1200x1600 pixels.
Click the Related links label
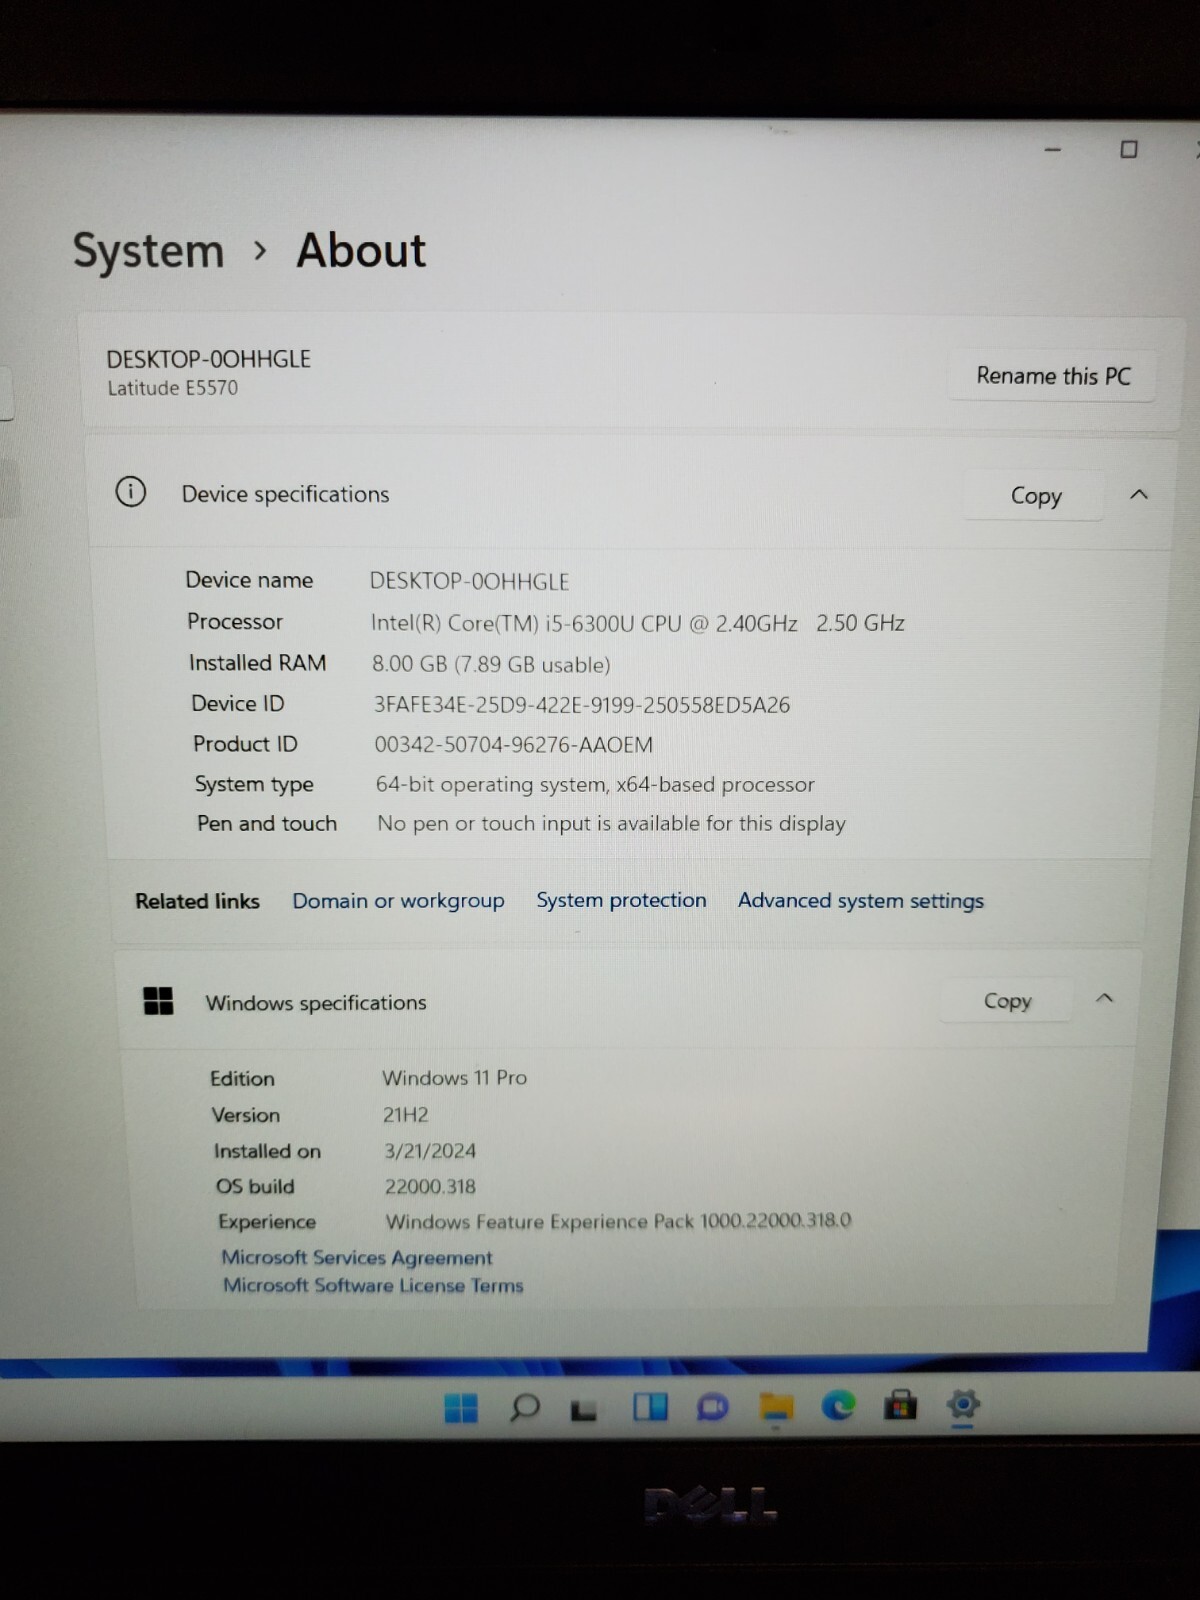coord(197,902)
